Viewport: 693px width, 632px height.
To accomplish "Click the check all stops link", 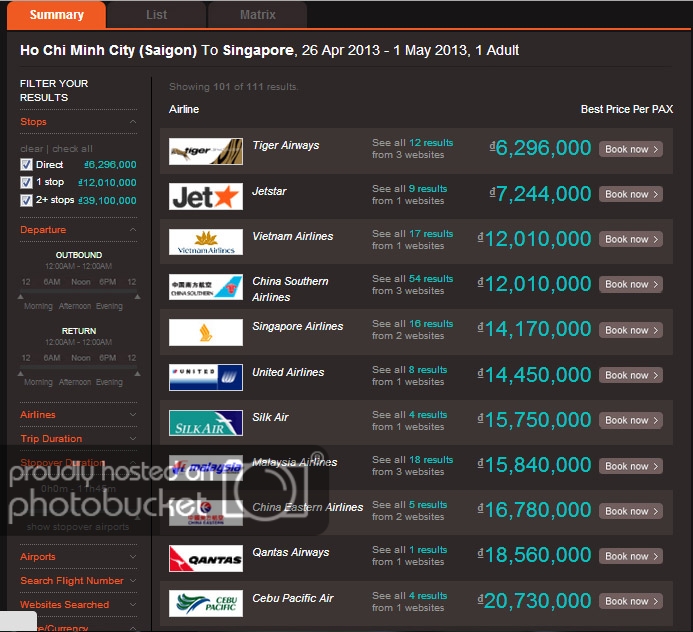I will click(x=72, y=149).
